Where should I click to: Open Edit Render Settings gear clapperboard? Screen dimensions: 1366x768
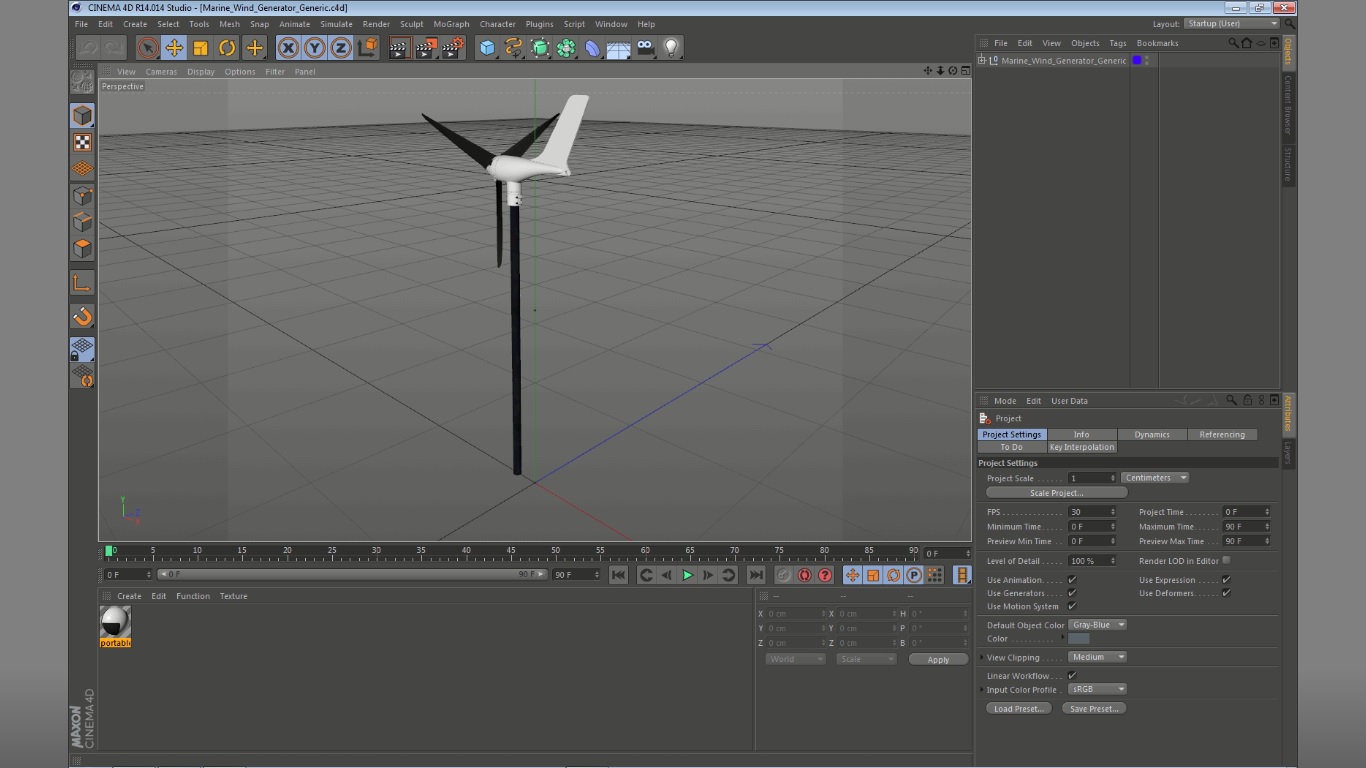click(x=453, y=47)
